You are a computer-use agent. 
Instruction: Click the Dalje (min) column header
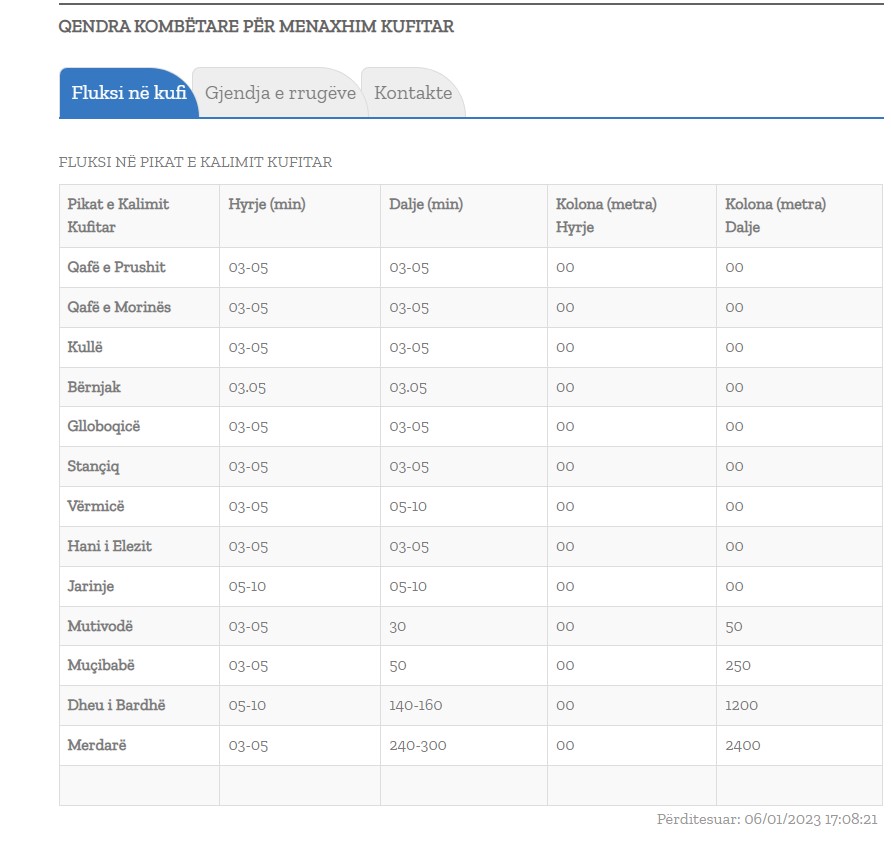tap(426, 204)
